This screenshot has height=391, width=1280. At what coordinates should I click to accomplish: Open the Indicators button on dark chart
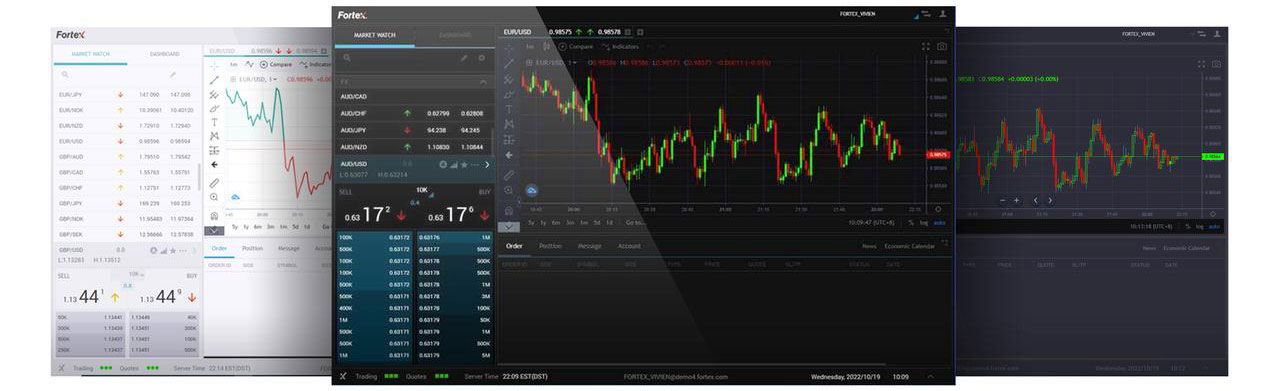click(625, 46)
